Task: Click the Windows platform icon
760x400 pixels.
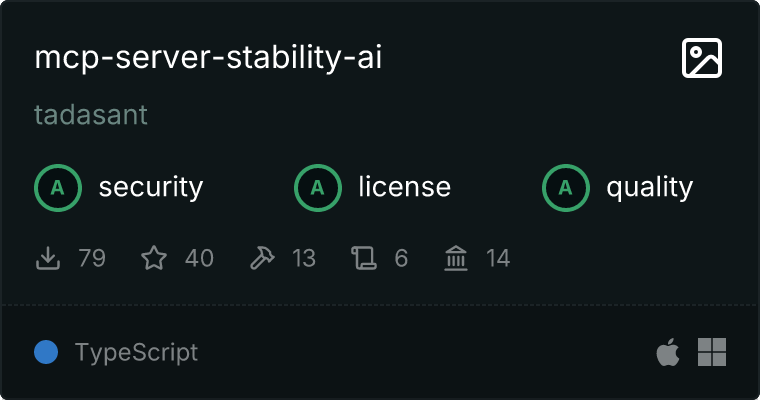Action: (712, 352)
